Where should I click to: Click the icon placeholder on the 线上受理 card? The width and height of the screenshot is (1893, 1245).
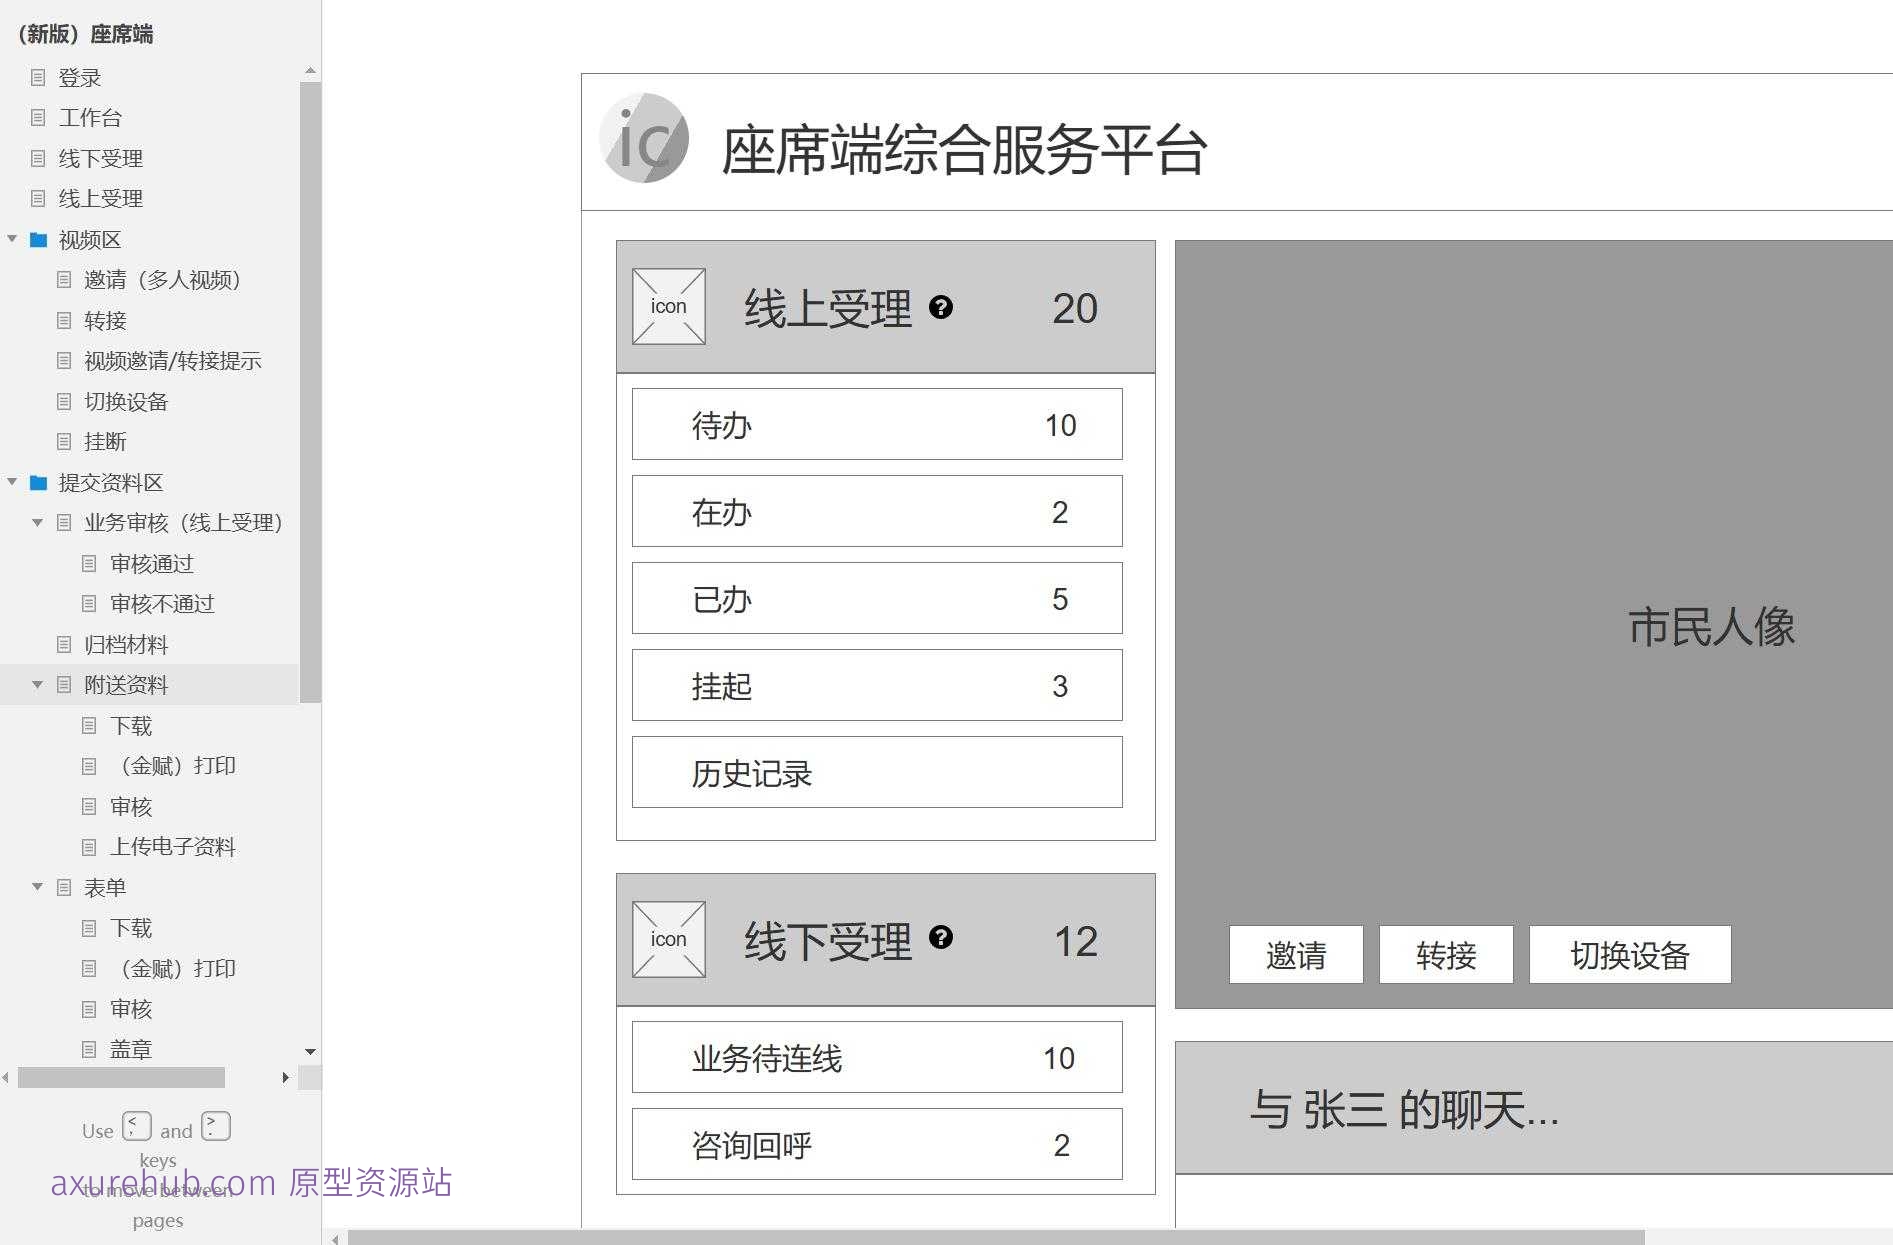coord(667,306)
